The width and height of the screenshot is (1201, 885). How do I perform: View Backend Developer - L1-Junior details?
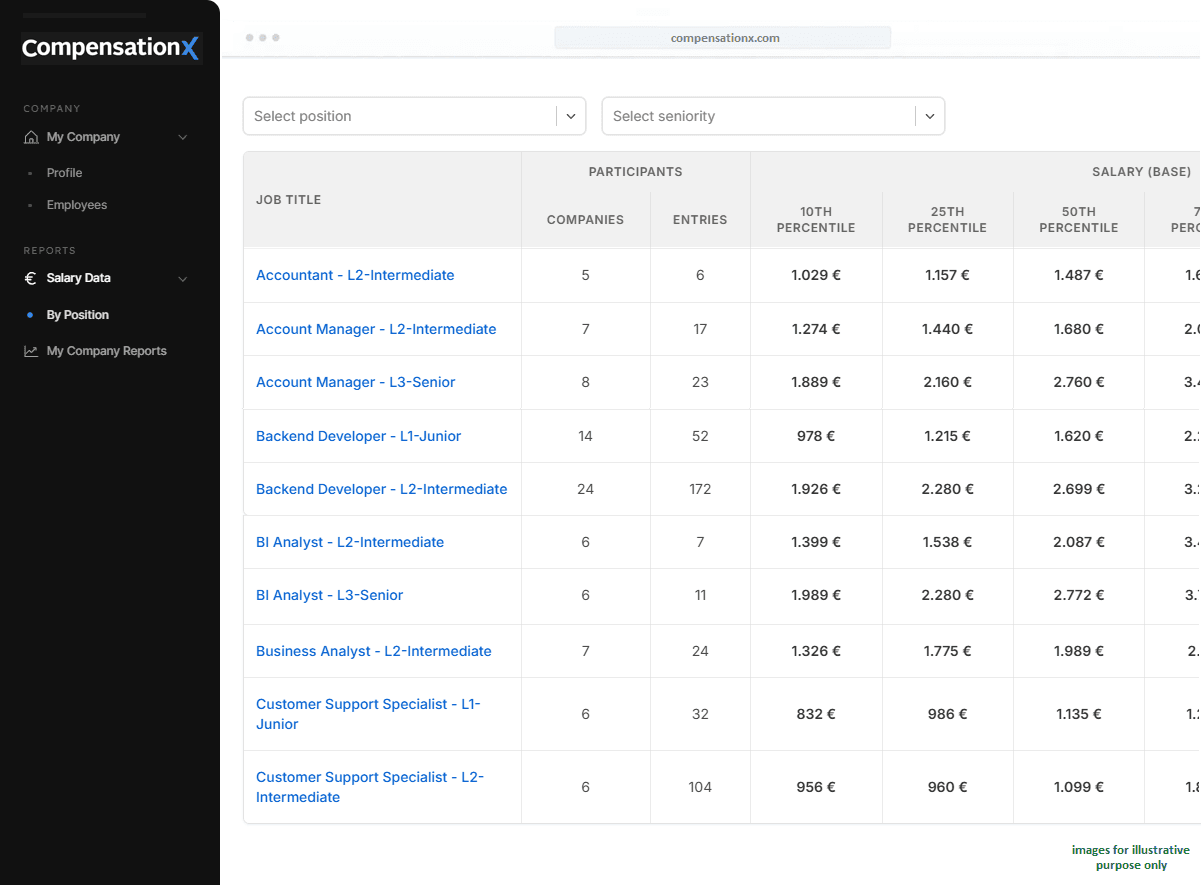[x=358, y=436]
